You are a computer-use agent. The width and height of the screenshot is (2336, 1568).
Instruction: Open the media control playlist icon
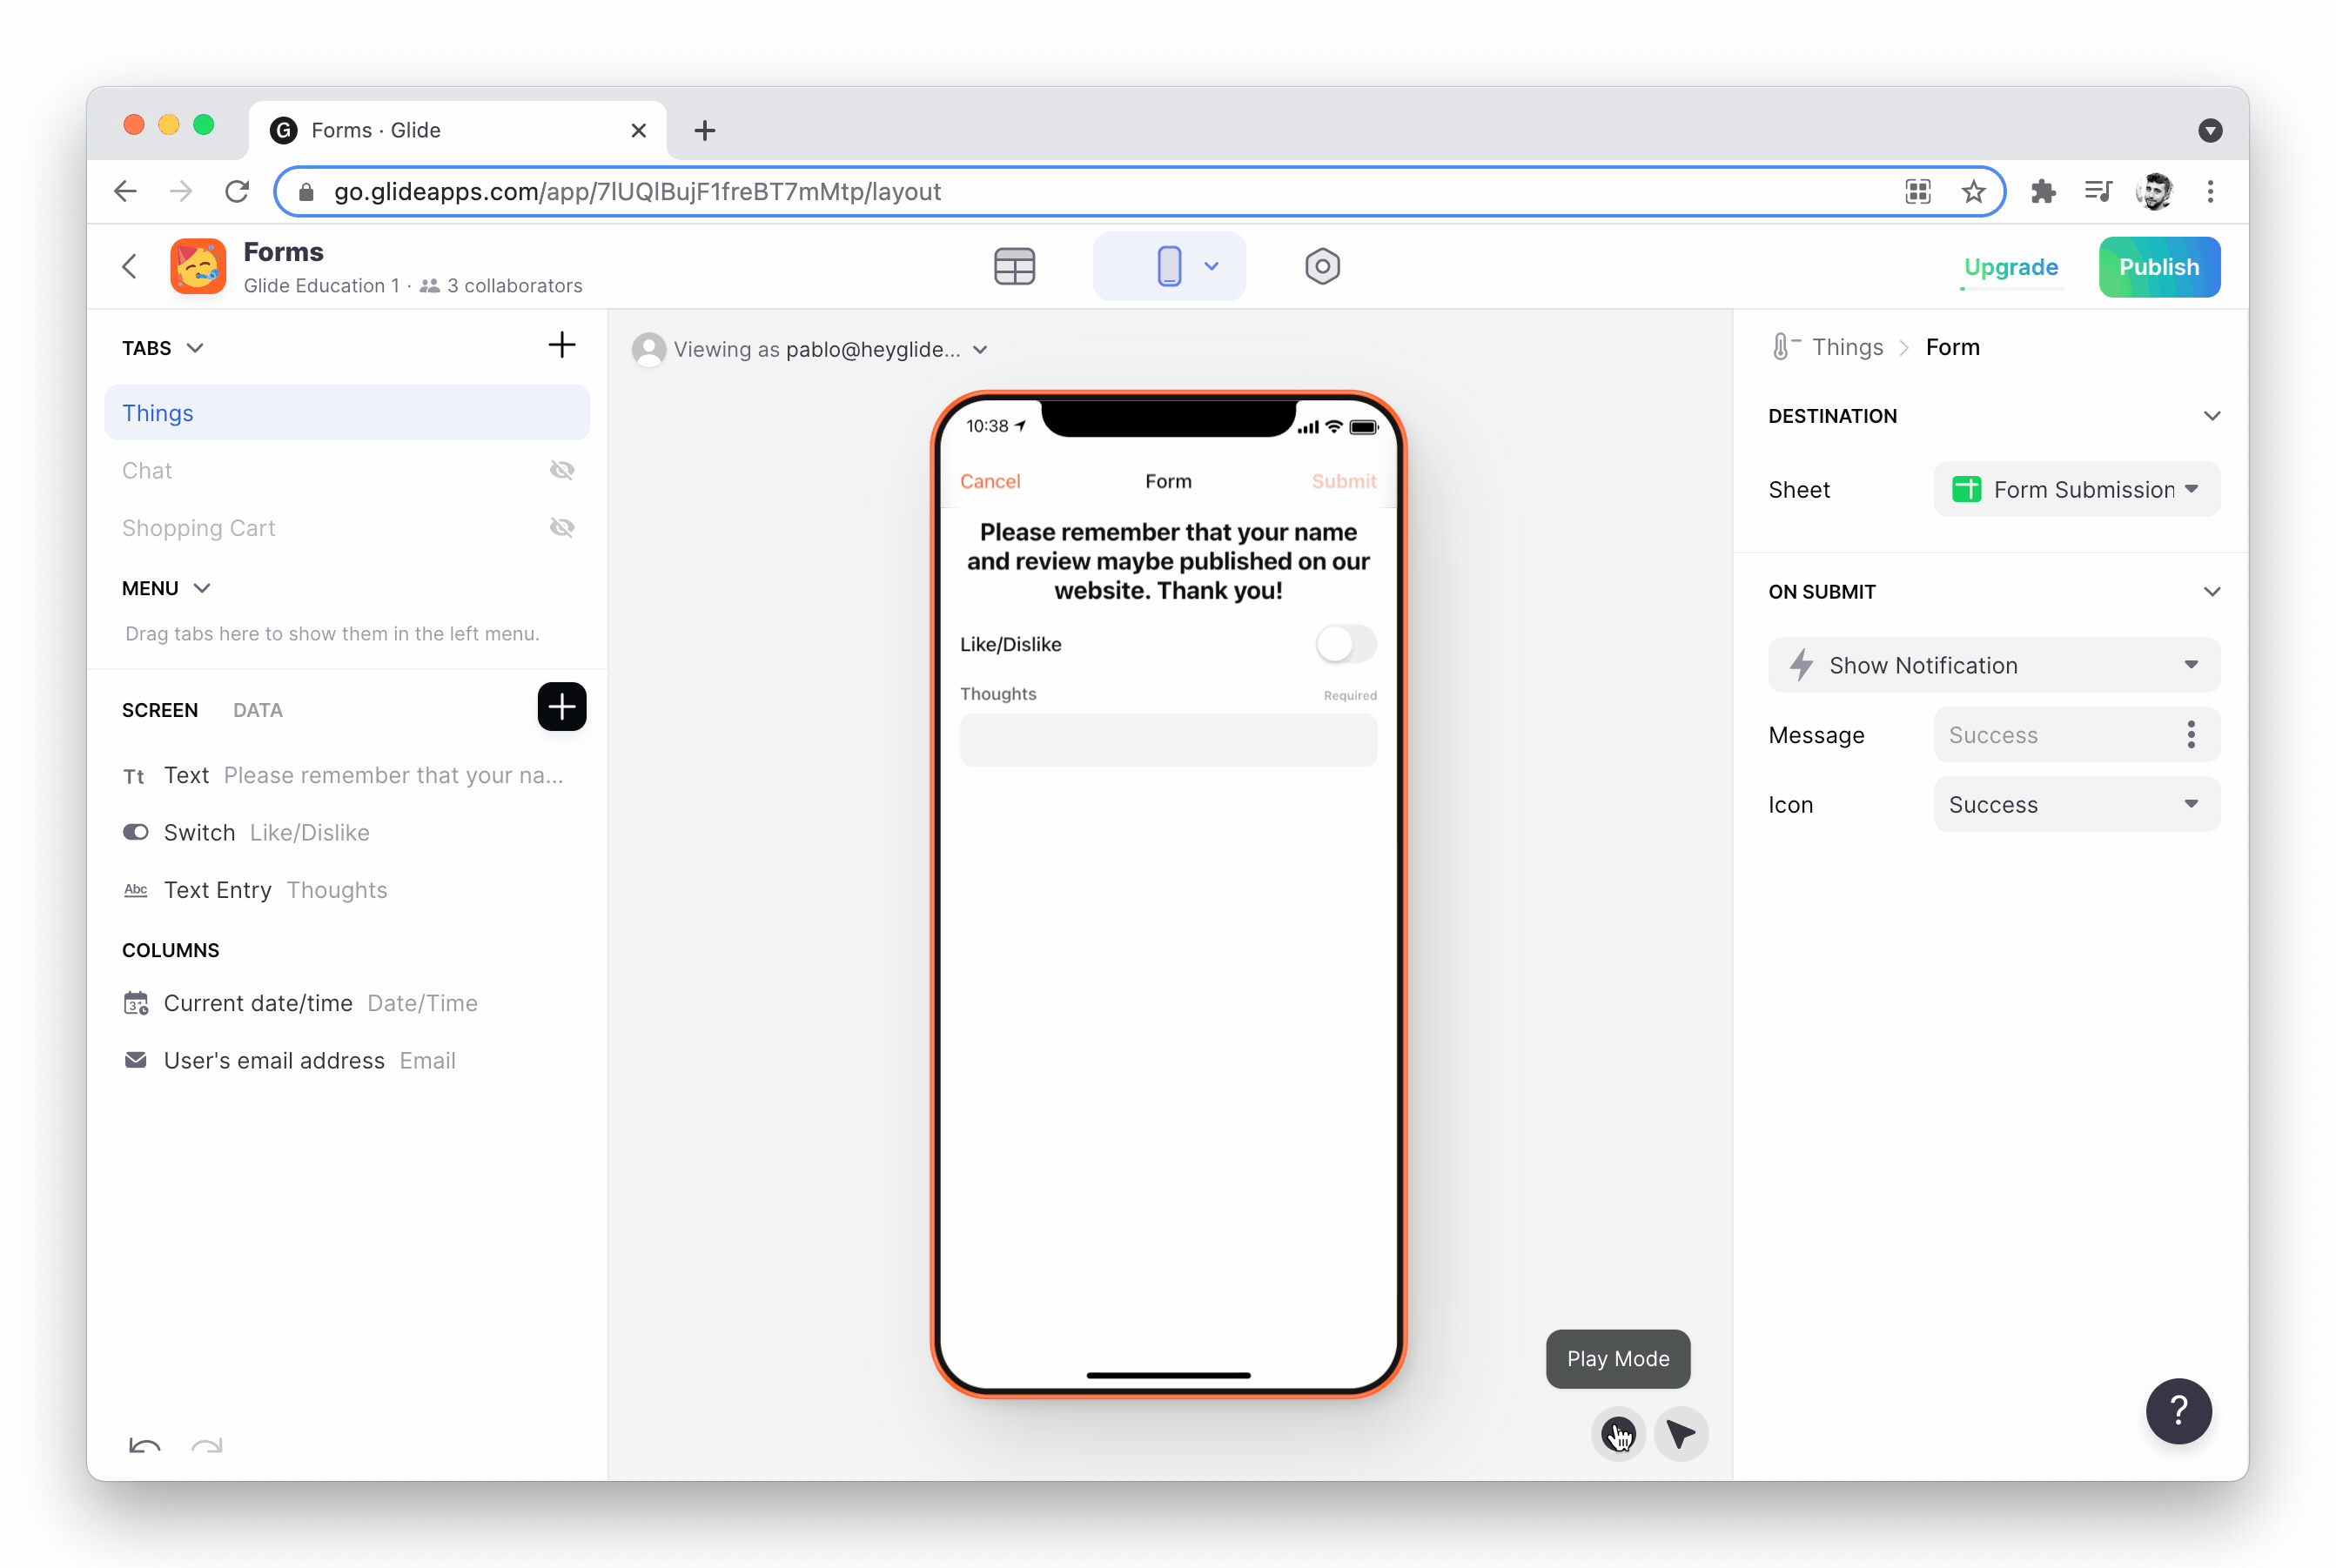click(x=2097, y=192)
